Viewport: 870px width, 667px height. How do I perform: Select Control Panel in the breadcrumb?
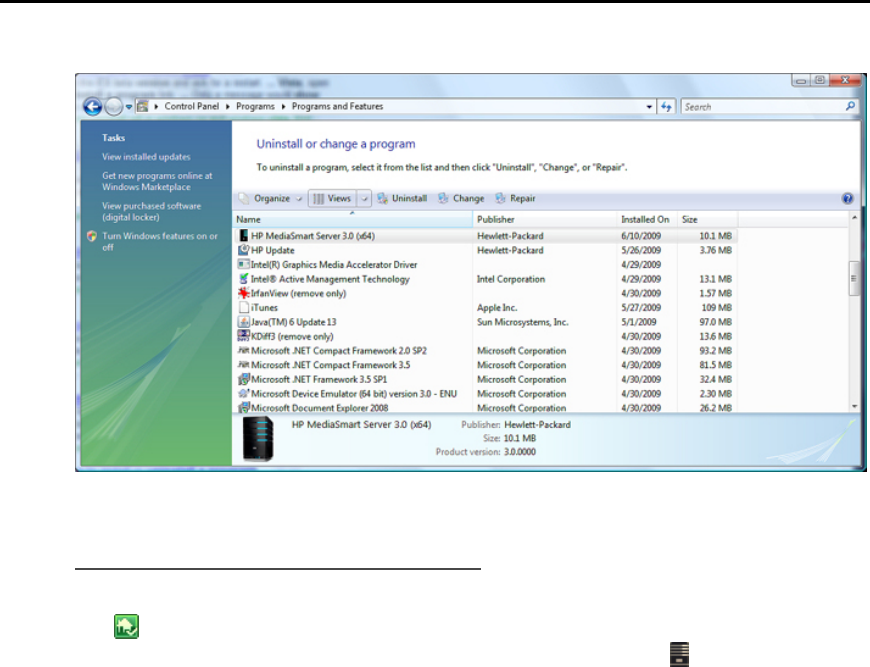coord(191,106)
